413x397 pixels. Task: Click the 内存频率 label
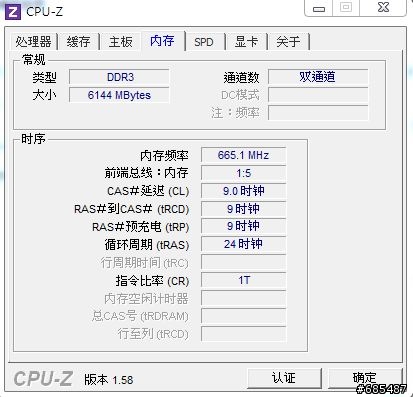point(164,155)
